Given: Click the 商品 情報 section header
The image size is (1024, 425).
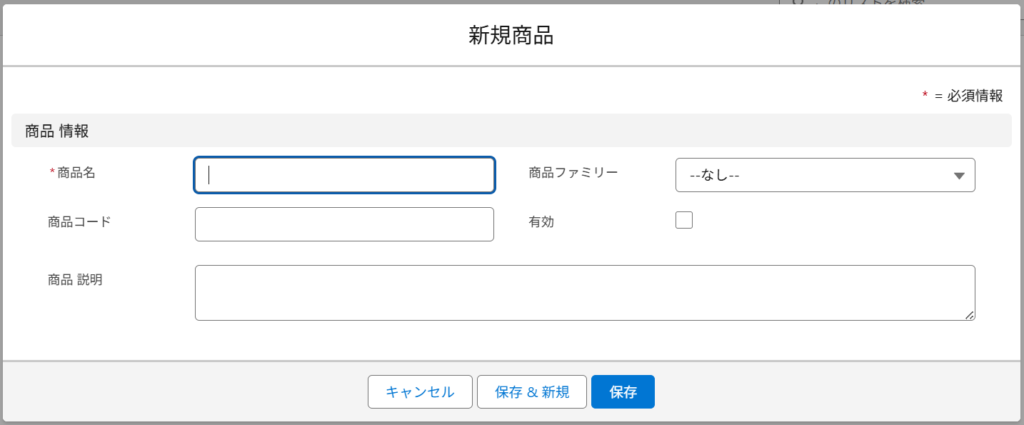Looking at the screenshot, I should [511, 131].
